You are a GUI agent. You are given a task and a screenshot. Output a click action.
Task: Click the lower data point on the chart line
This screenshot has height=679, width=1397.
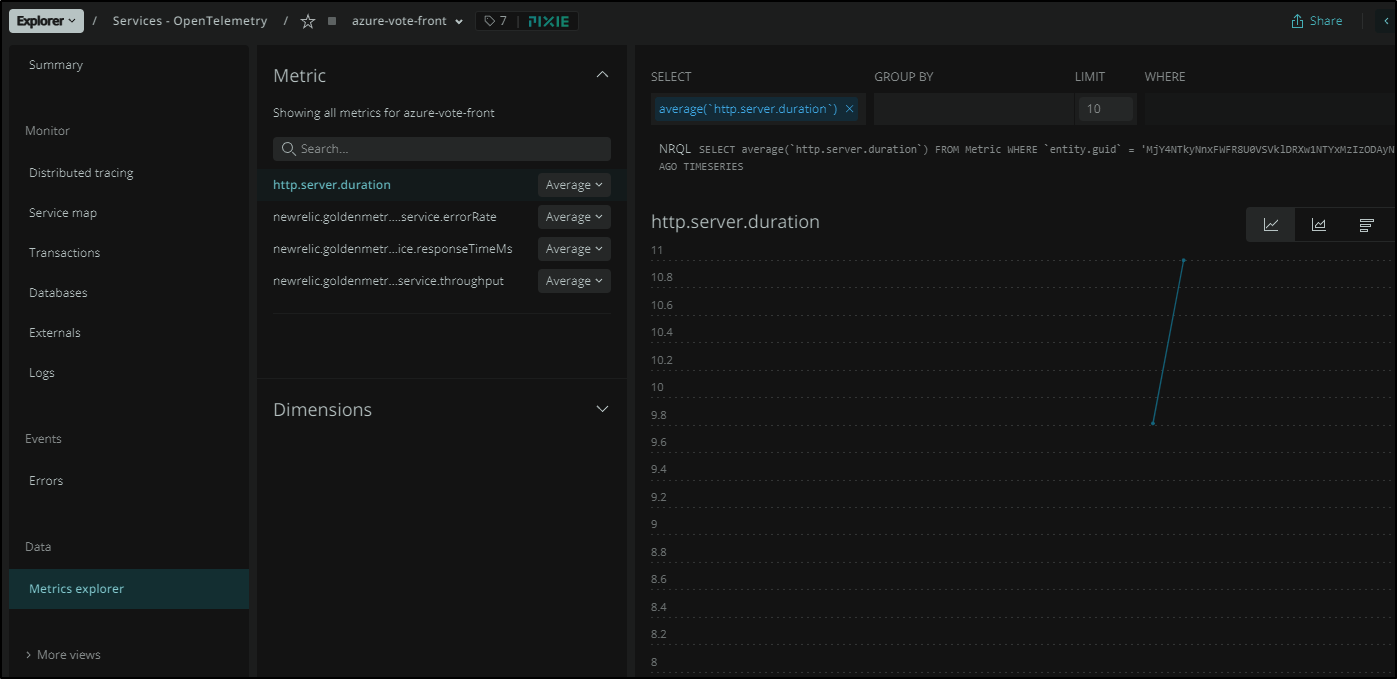pos(1153,423)
